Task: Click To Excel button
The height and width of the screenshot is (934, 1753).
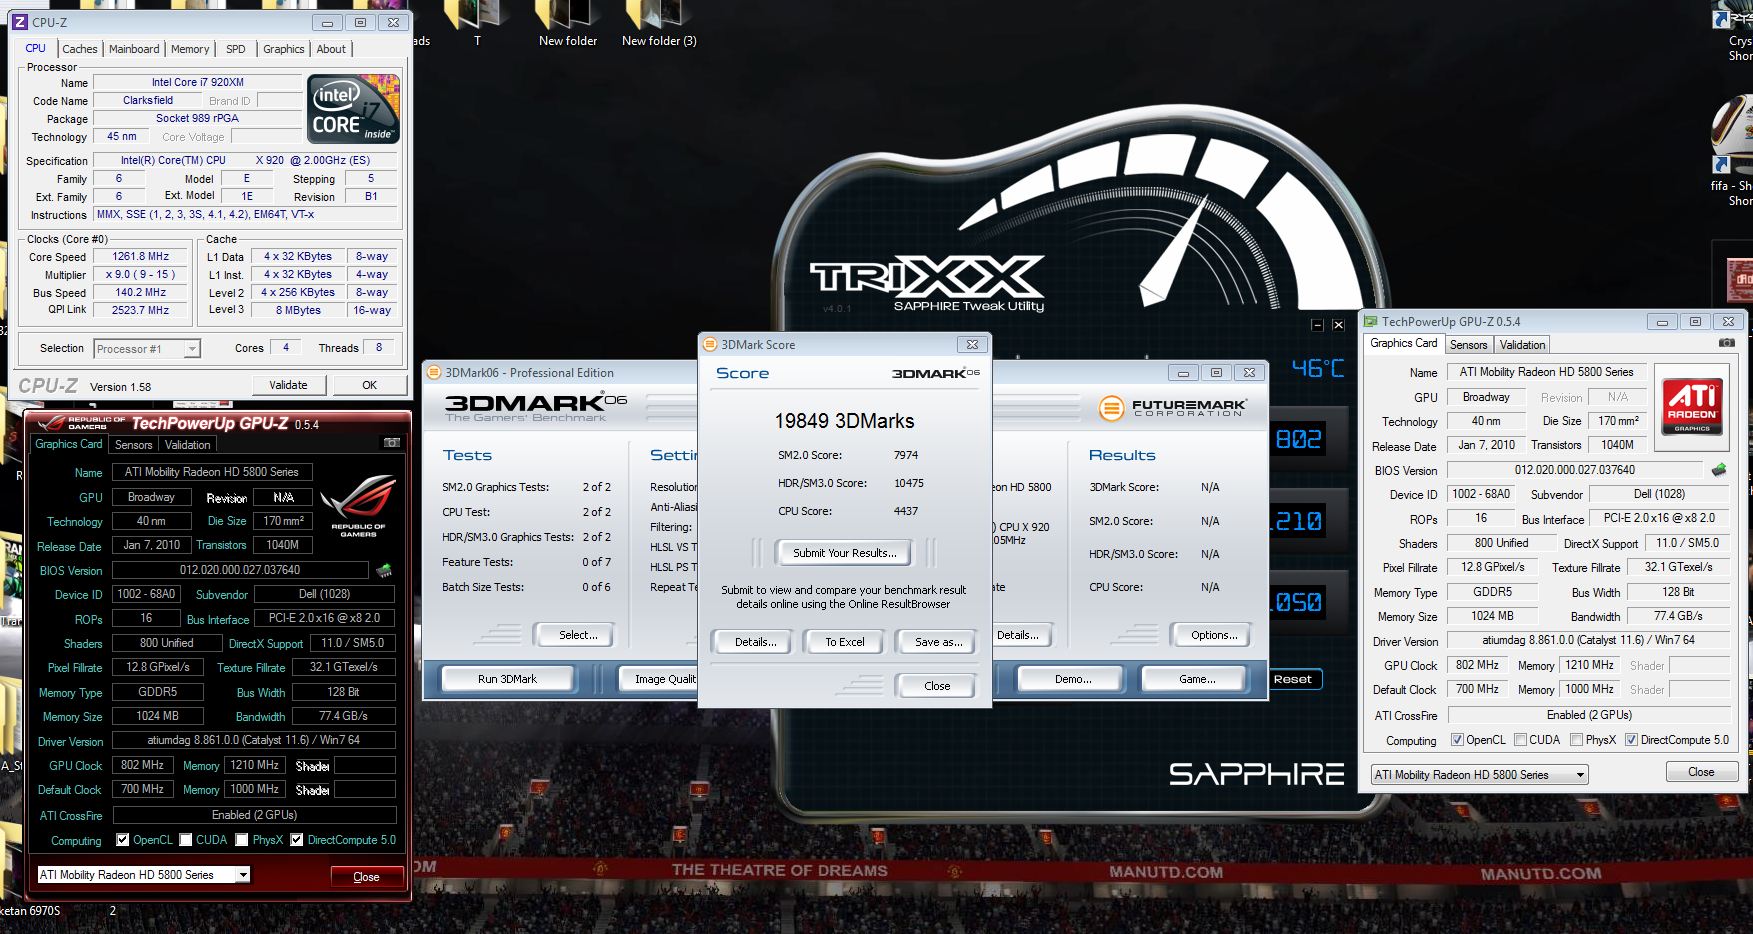Action: tap(845, 642)
